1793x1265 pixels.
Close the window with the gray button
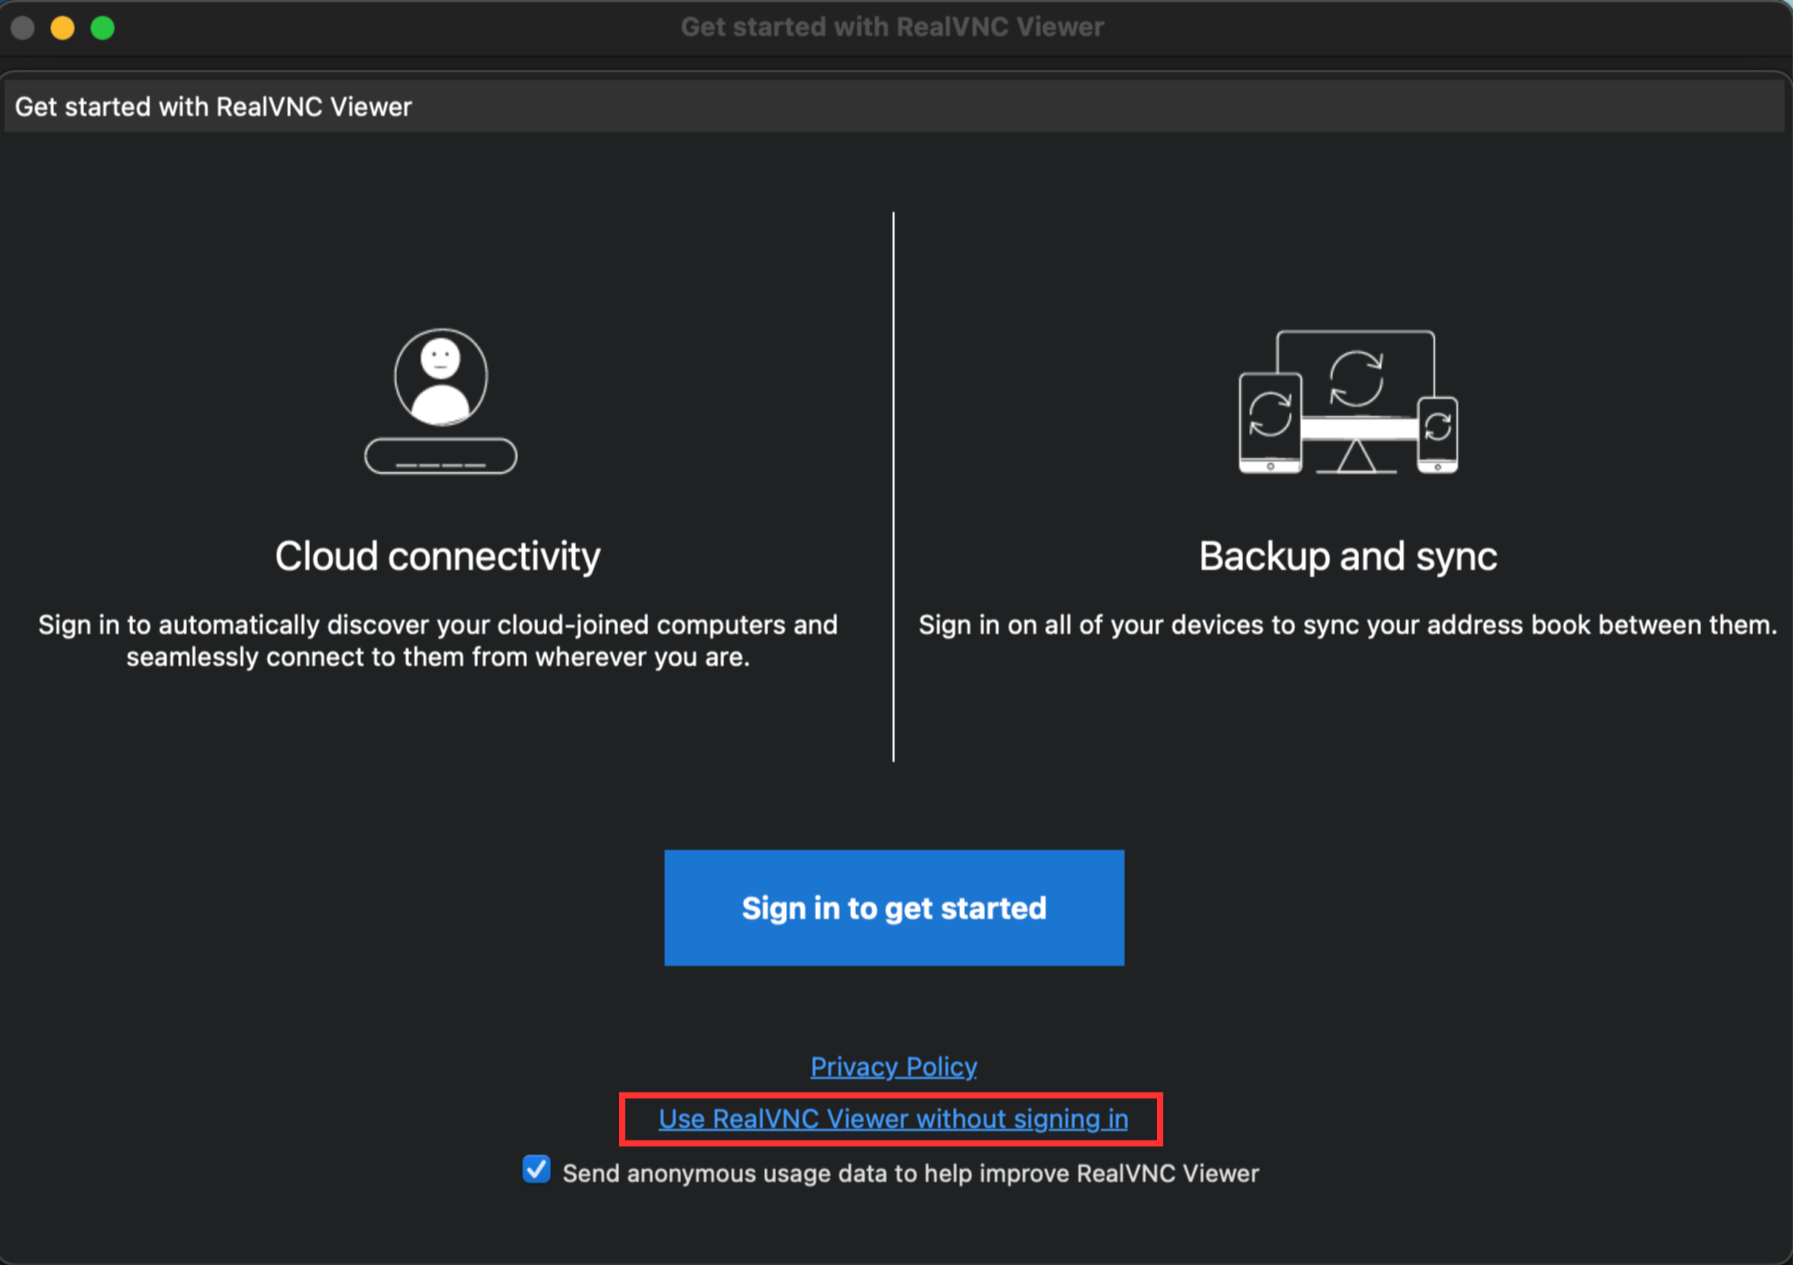tap(23, 28)
